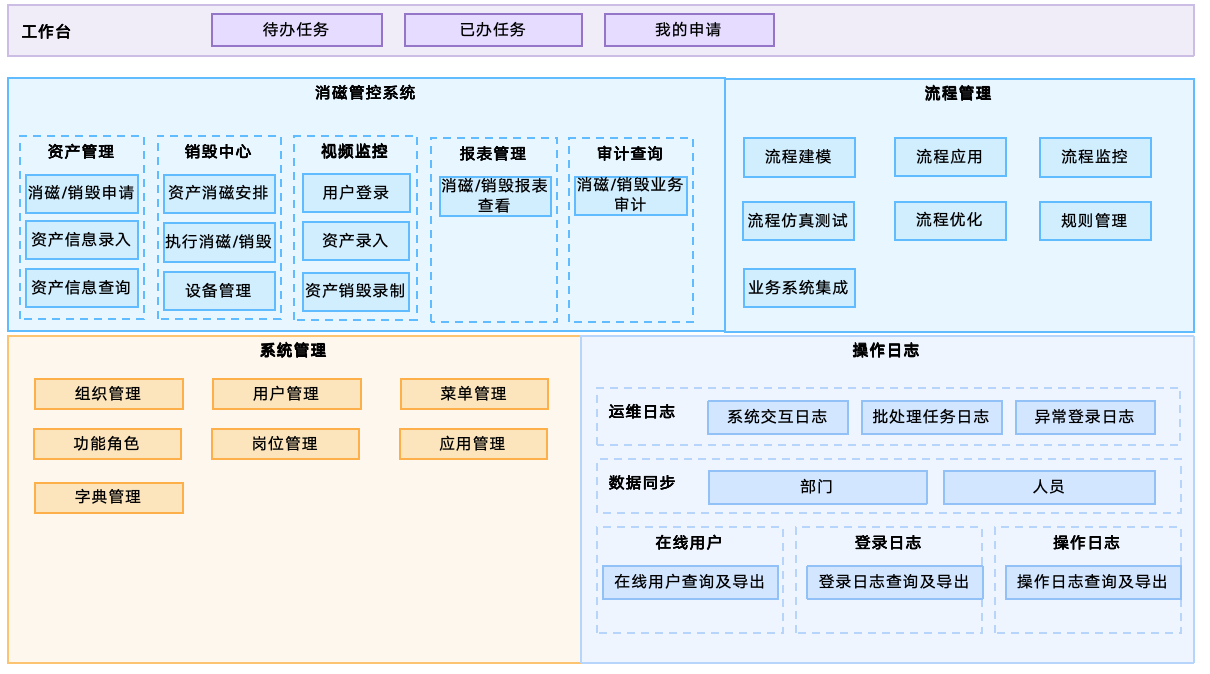Select the 字典管理 box
This screenshot has height=674, width=1210.
(x=109, y=498)
